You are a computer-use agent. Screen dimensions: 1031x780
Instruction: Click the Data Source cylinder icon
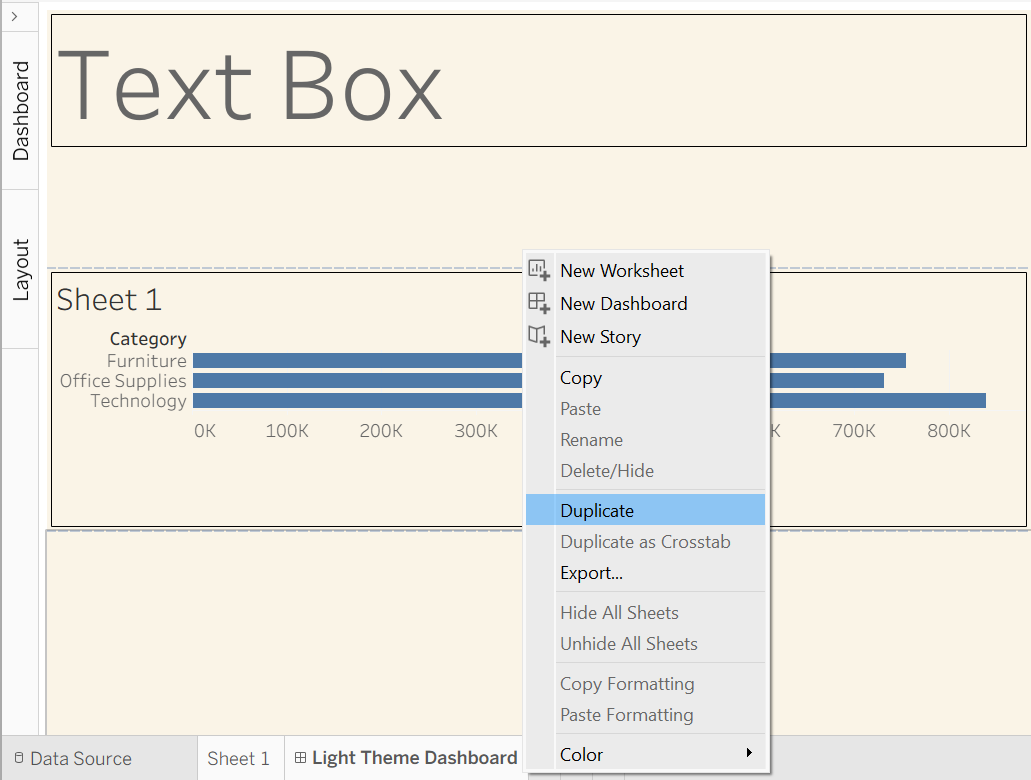[x=18, y=759]
